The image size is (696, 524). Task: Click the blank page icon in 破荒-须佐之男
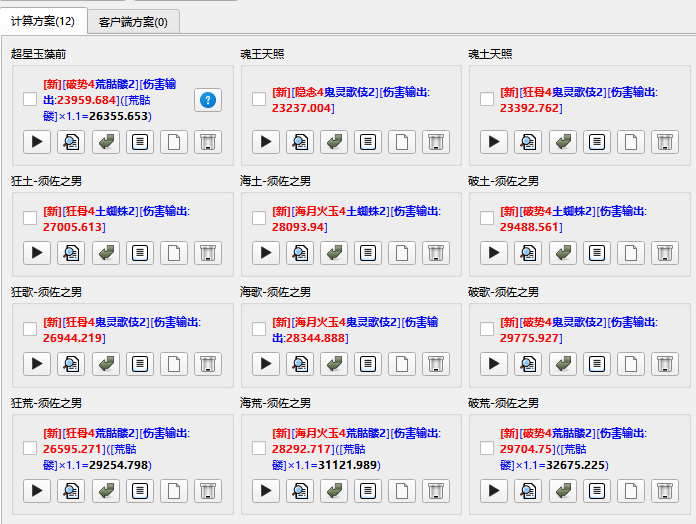[x=631, y=491]
